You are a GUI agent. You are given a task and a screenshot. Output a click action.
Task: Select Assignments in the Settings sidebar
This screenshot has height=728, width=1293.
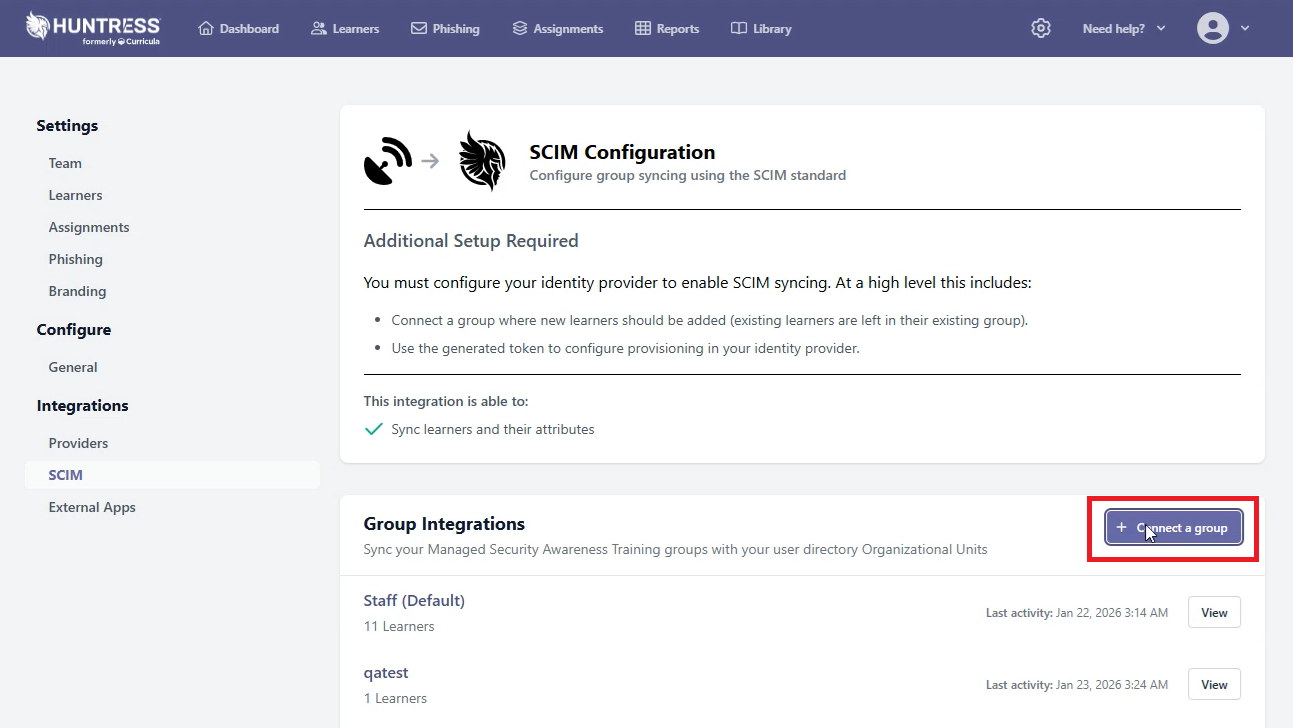pyautogui.click(x=89, y=227)
